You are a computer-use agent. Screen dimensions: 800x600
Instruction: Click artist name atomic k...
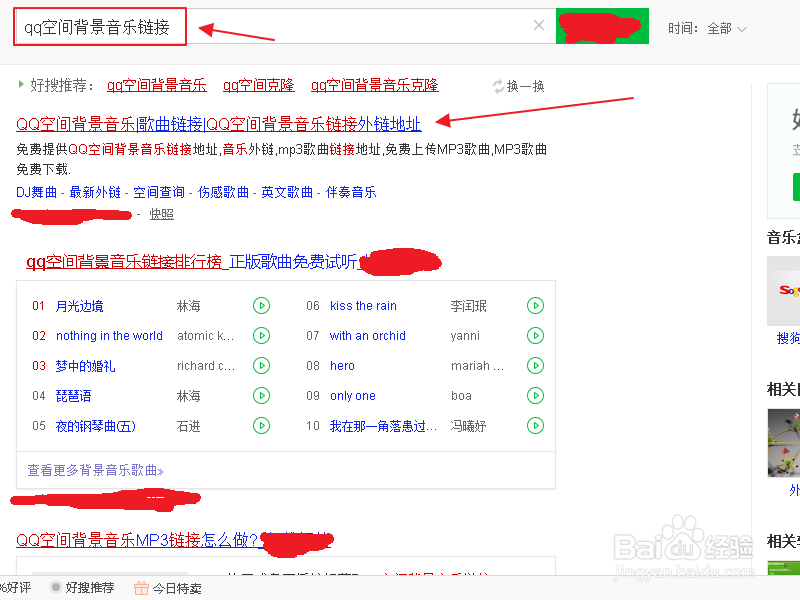[205, 336]
